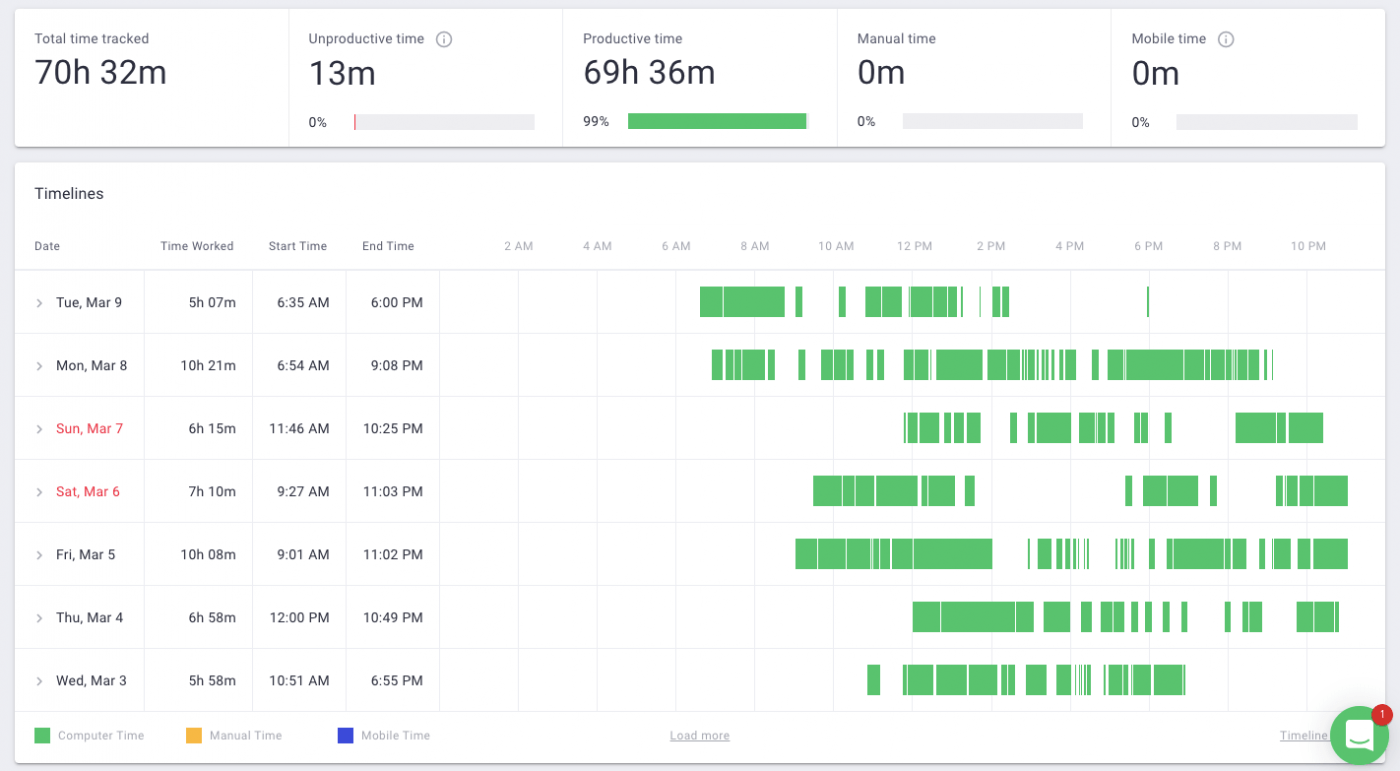Click the Start Time column header
This screenshot has width=1400, height=771.
click(x=297, y=246)
